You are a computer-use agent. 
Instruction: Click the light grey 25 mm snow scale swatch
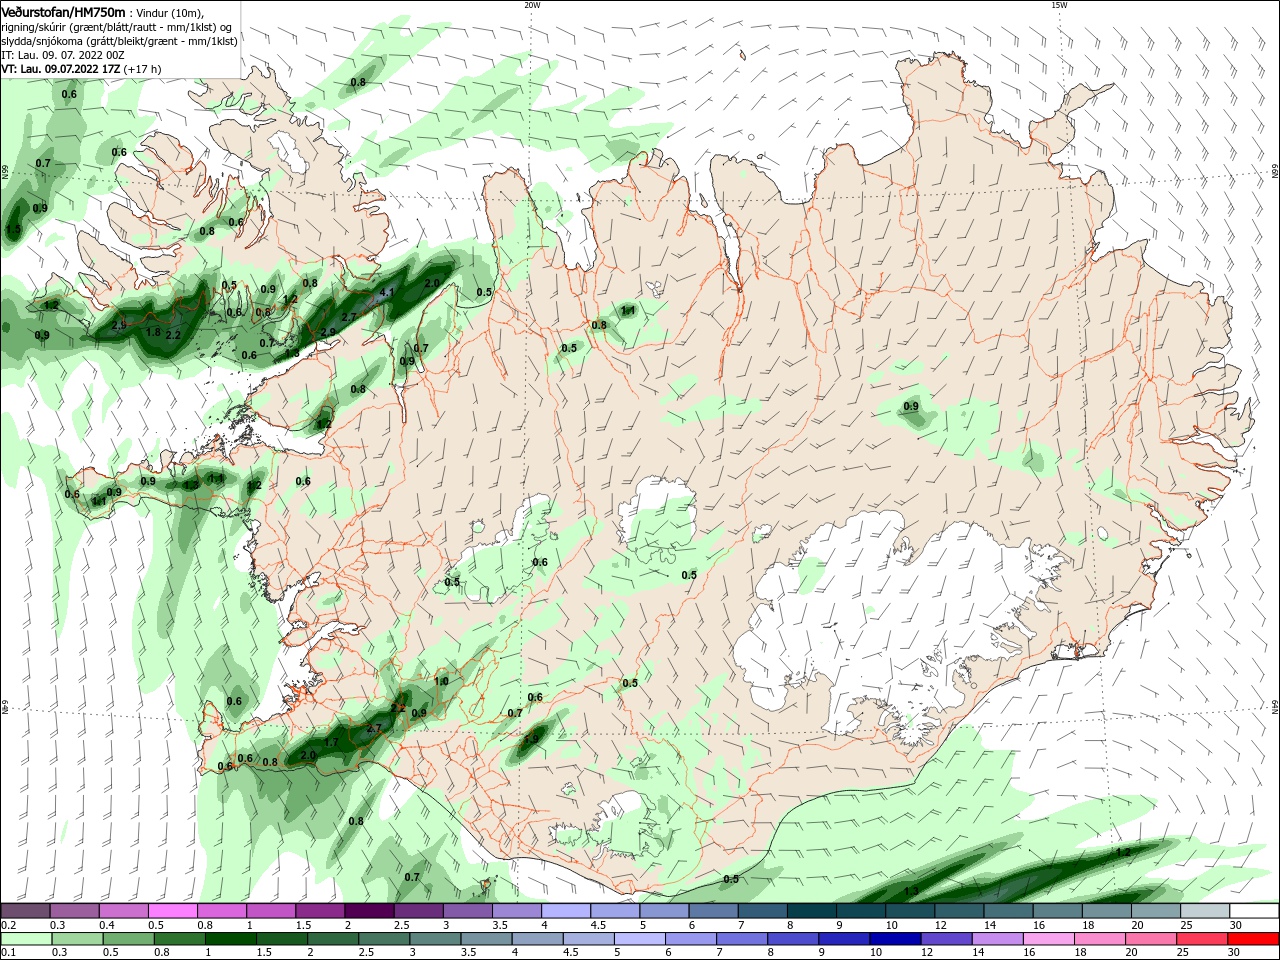(x=1206, y=910)
